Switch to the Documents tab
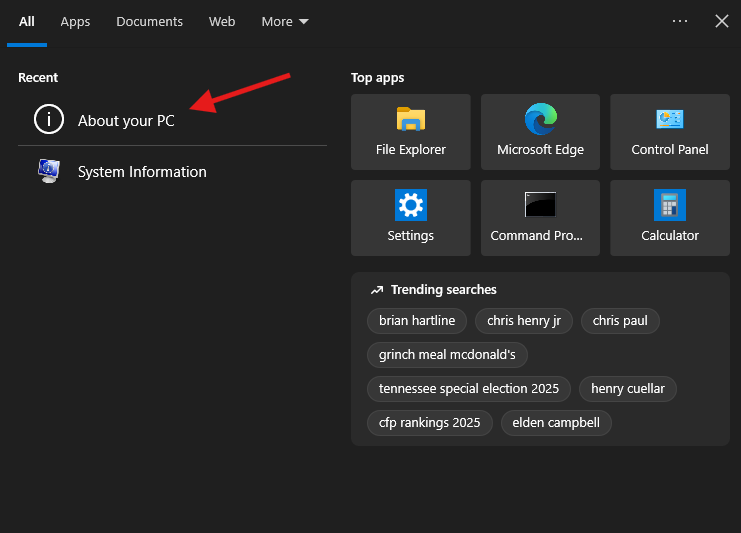This screenshot has height=533, width=741. coord(149,21)
